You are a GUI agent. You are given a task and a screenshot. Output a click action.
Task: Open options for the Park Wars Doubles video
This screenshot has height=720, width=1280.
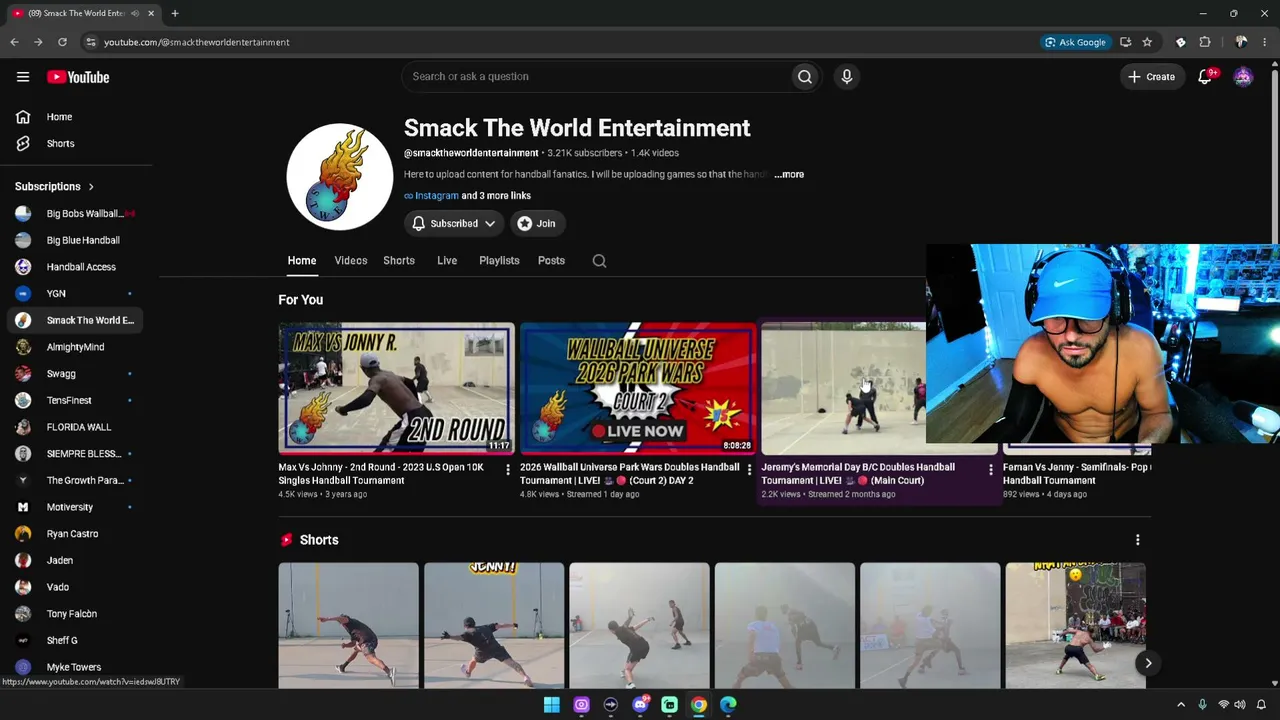click(x=749, y=470)
